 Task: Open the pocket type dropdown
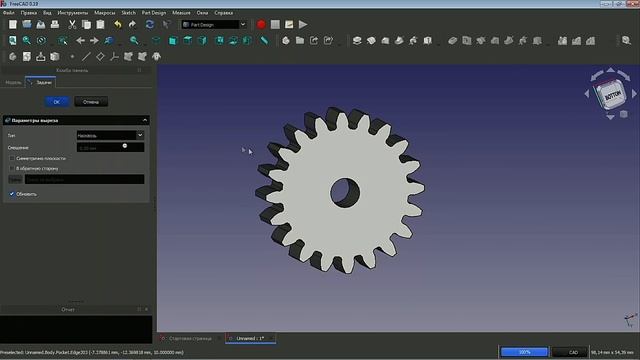pyautogui.click(x=110, y=135)
